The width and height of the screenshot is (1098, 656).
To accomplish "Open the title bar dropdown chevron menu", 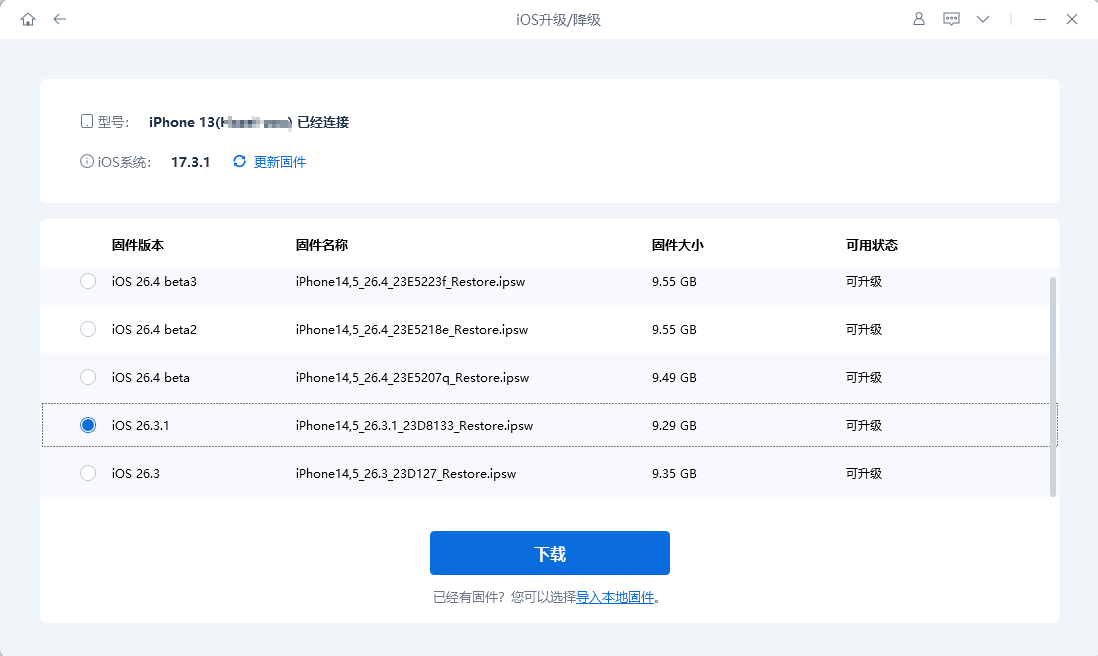I will (983, 18).
